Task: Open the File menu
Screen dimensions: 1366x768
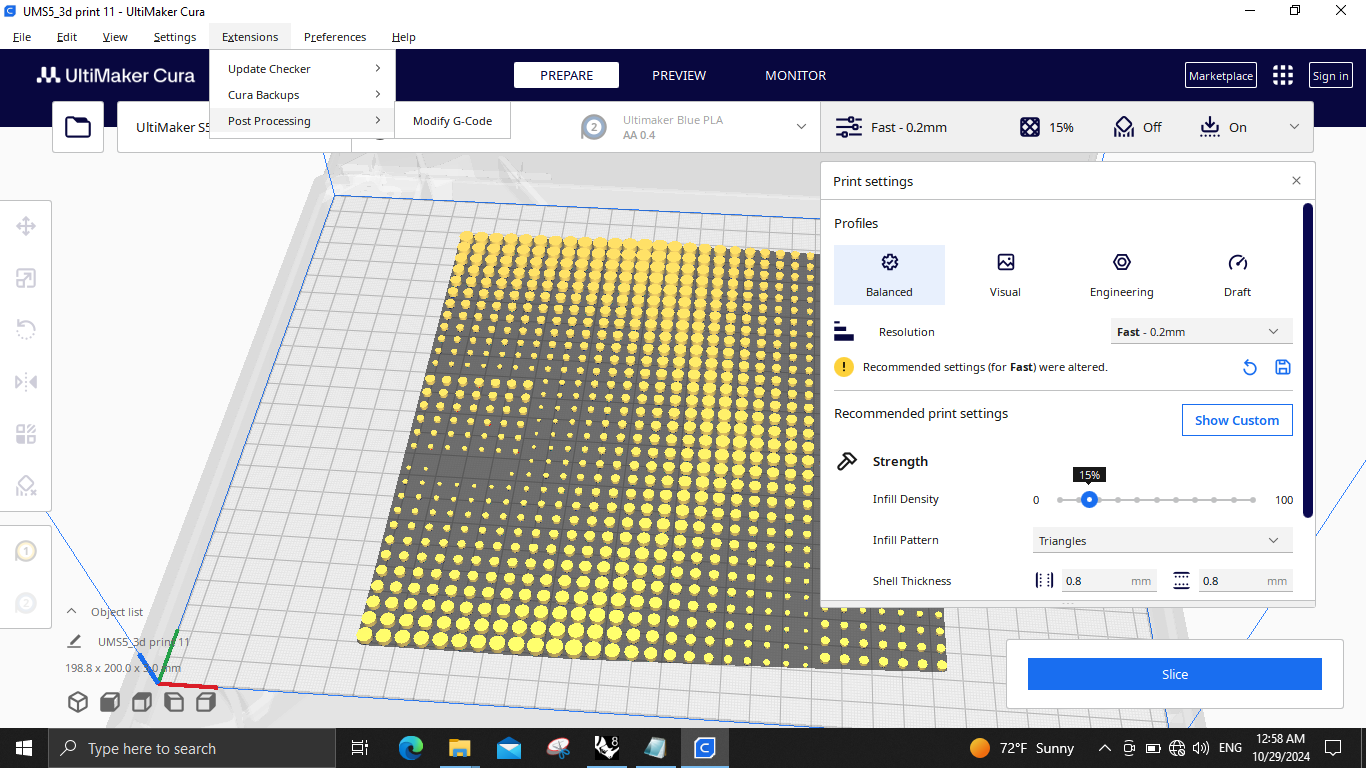Action: tap(22, 37)
